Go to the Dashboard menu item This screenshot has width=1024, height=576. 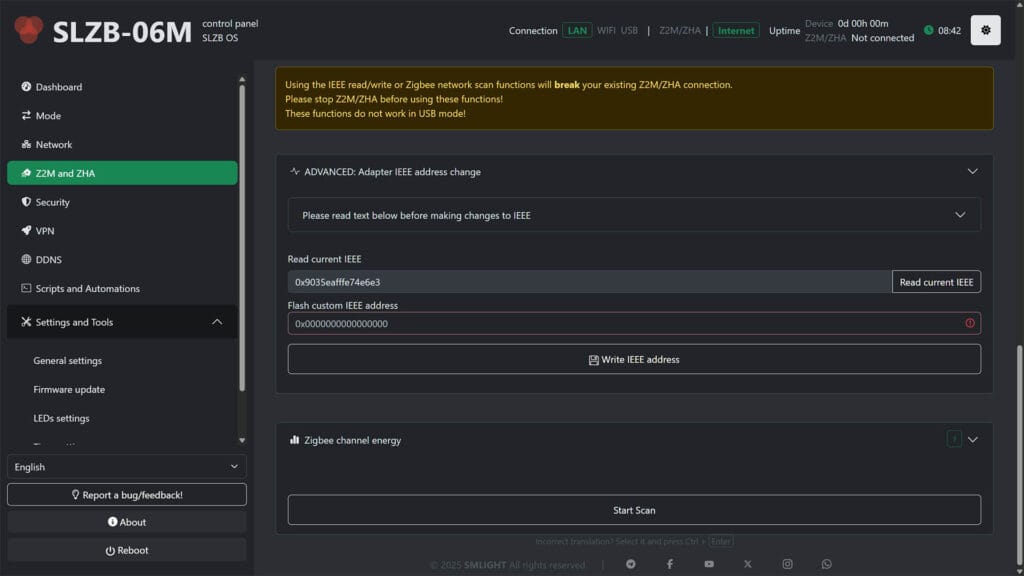(x=59, y=87)
